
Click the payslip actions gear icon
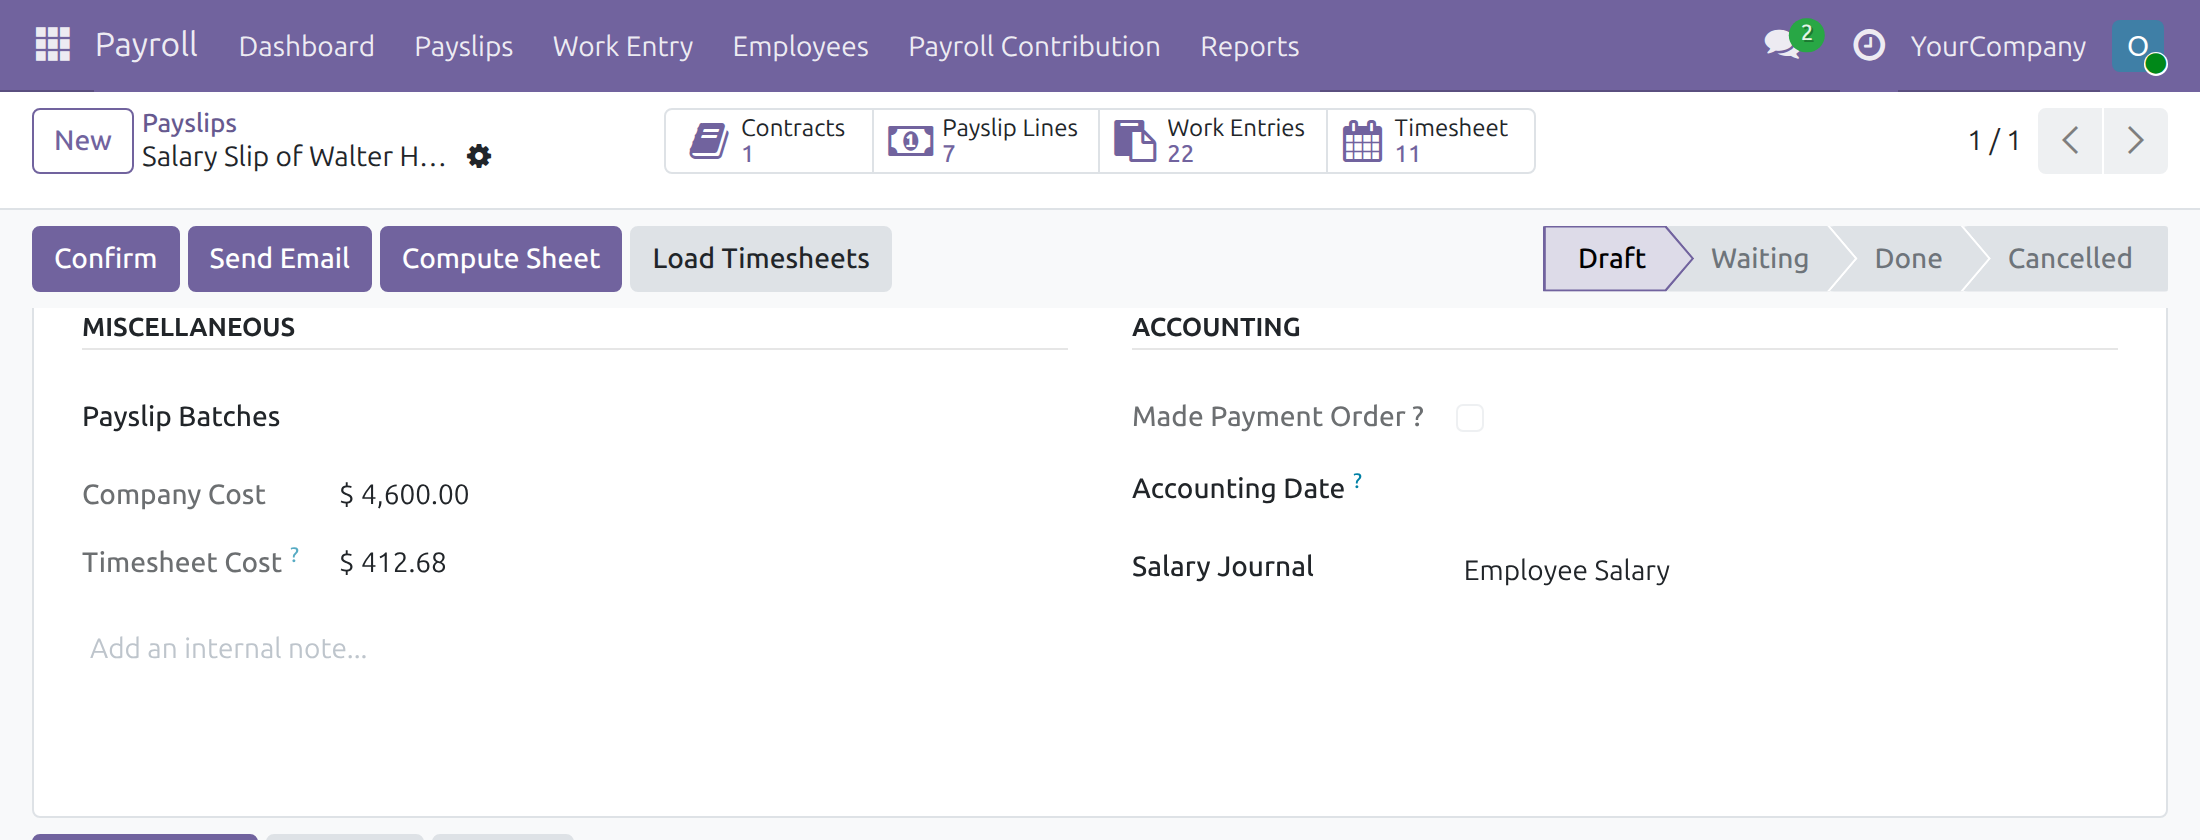pos(479,157)
